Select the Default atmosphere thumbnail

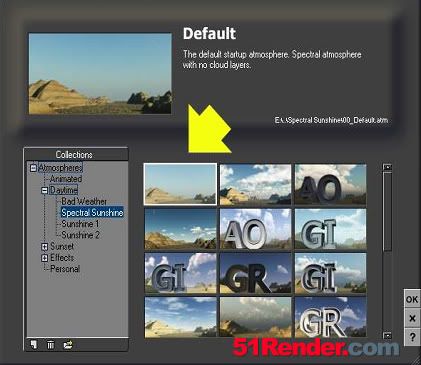pos(180,184)
